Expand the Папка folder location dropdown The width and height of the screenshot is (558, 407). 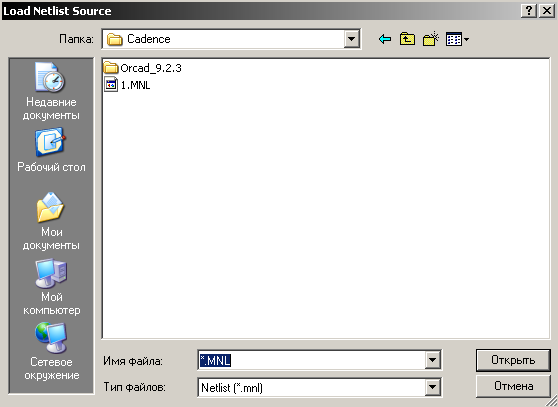coord(351,39)
